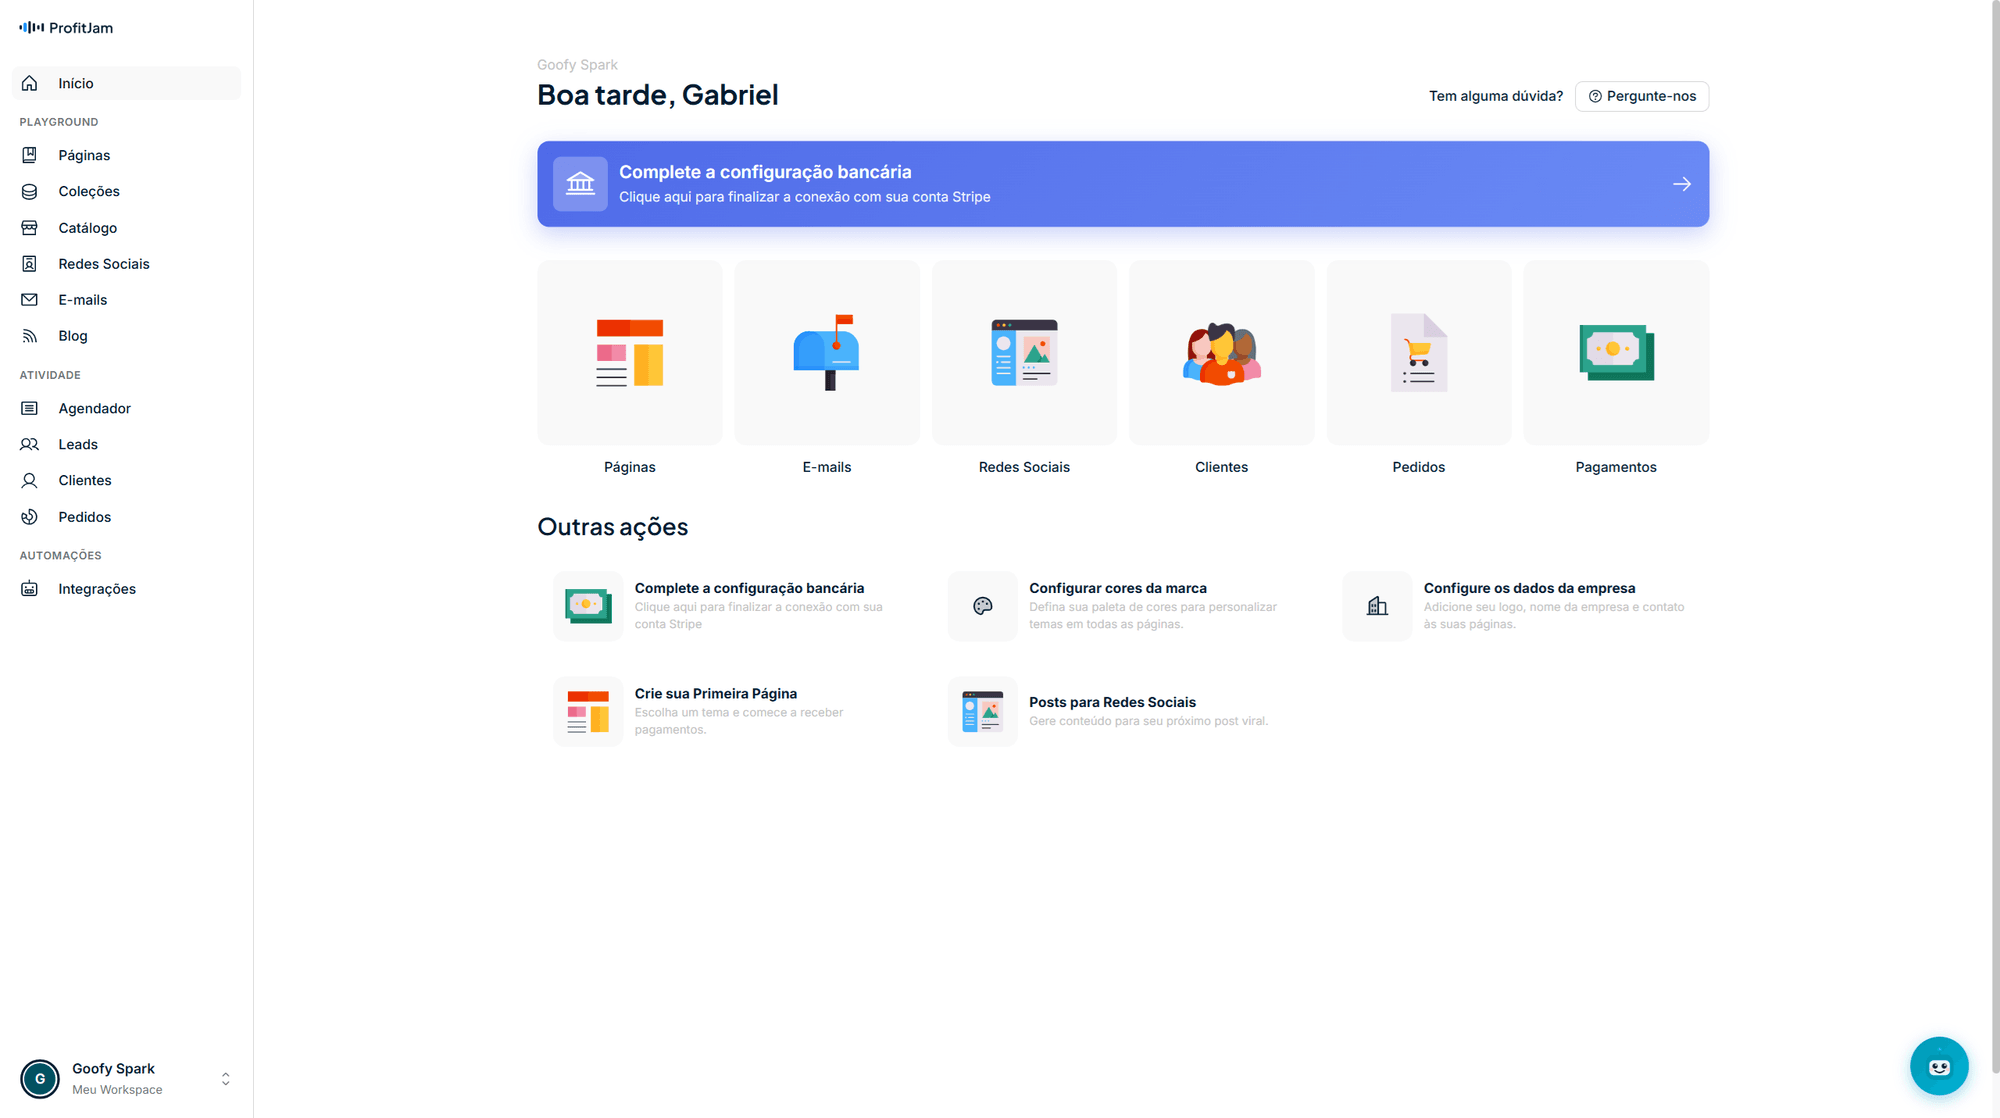Viewport: 2000px width, 1118px height.
Task: Click the Integrações sidebar icon
Action: tap(30, 589)
